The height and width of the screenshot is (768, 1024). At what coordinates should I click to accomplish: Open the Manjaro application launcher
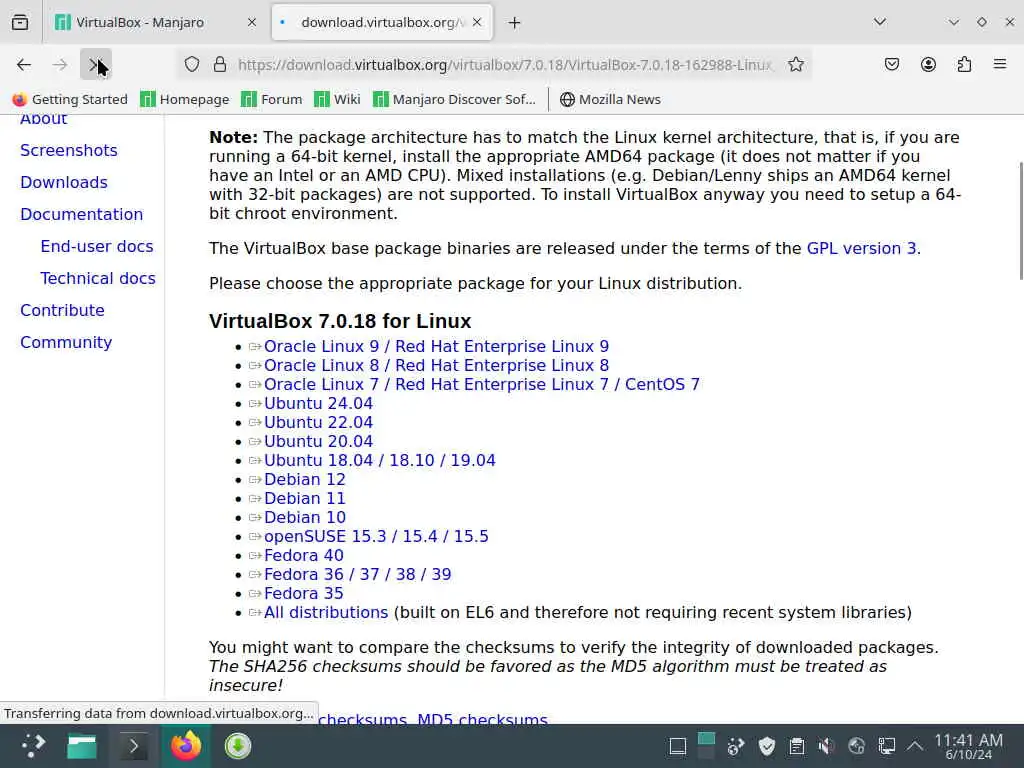33,746
